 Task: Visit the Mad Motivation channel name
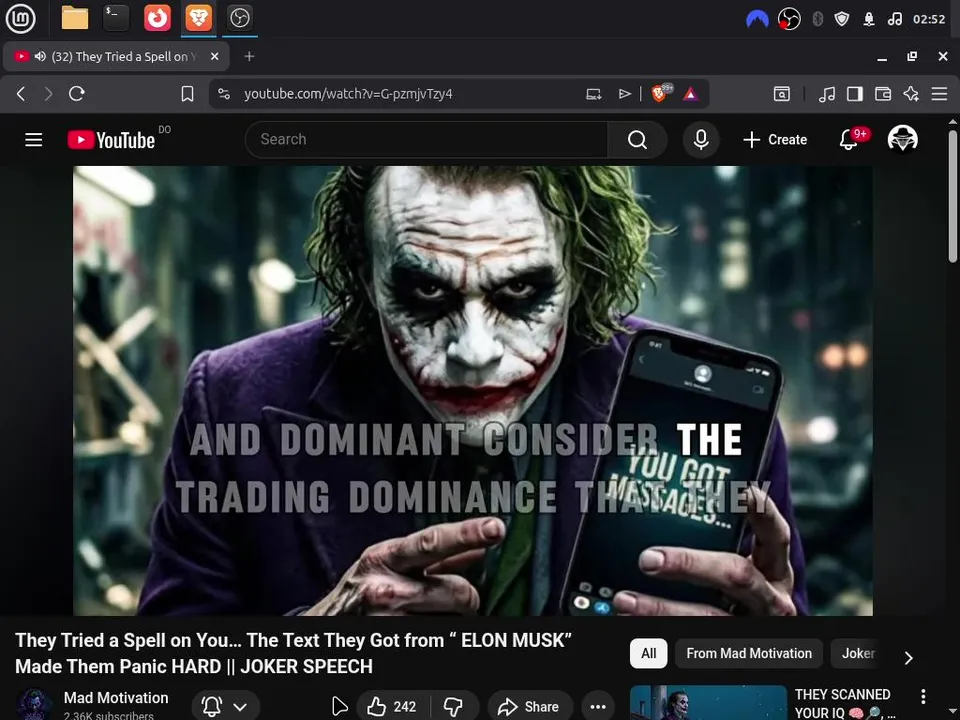[116, 698]
